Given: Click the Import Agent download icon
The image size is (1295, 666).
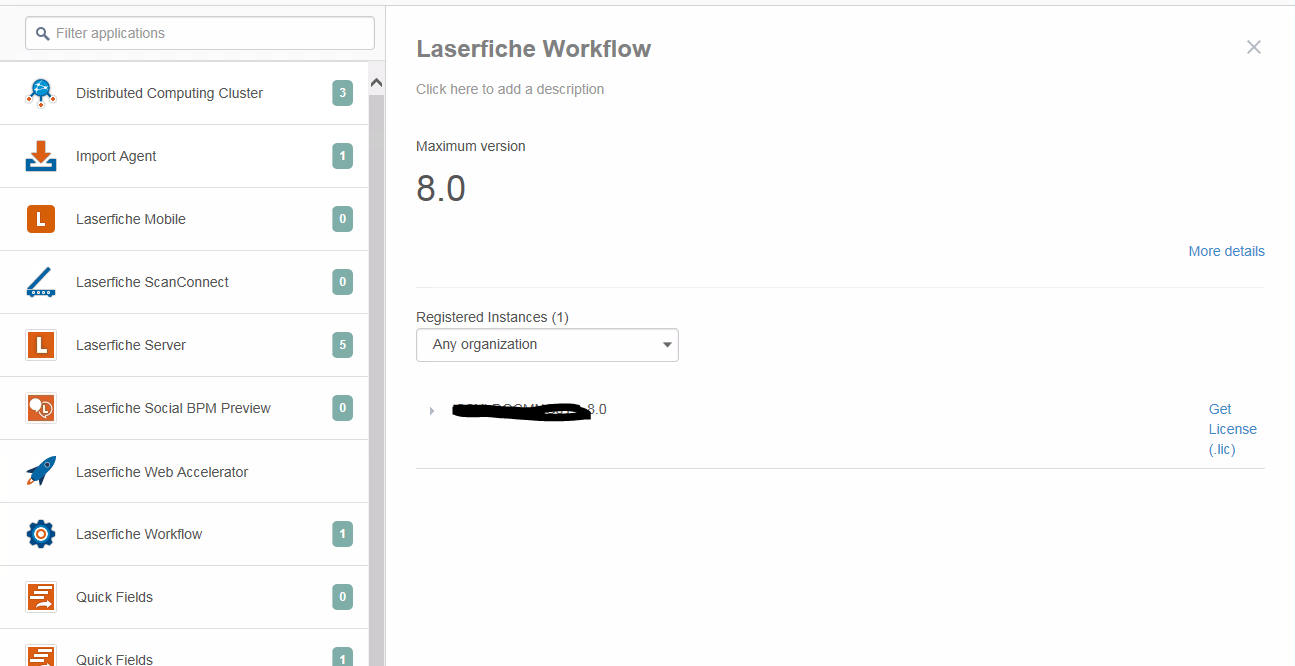Looking at the screenshot, I should [41, 156].
